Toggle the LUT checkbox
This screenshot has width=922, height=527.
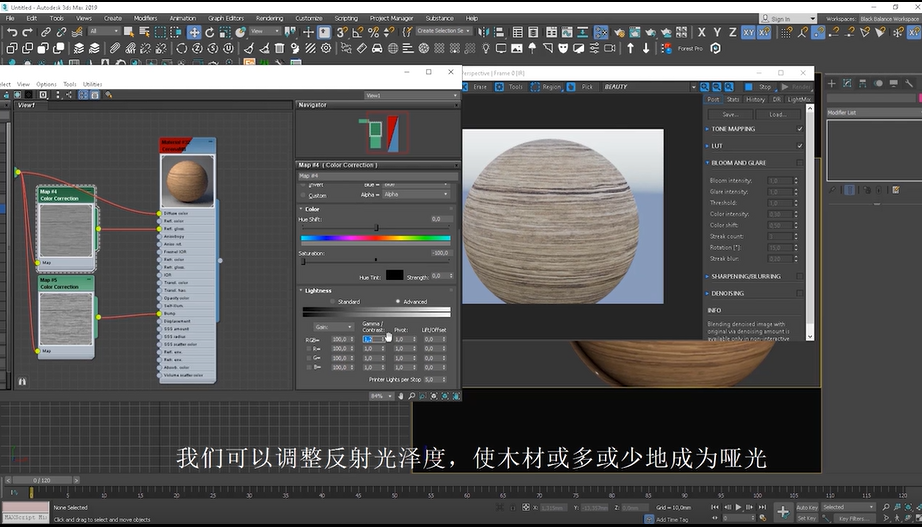point(800,145)
